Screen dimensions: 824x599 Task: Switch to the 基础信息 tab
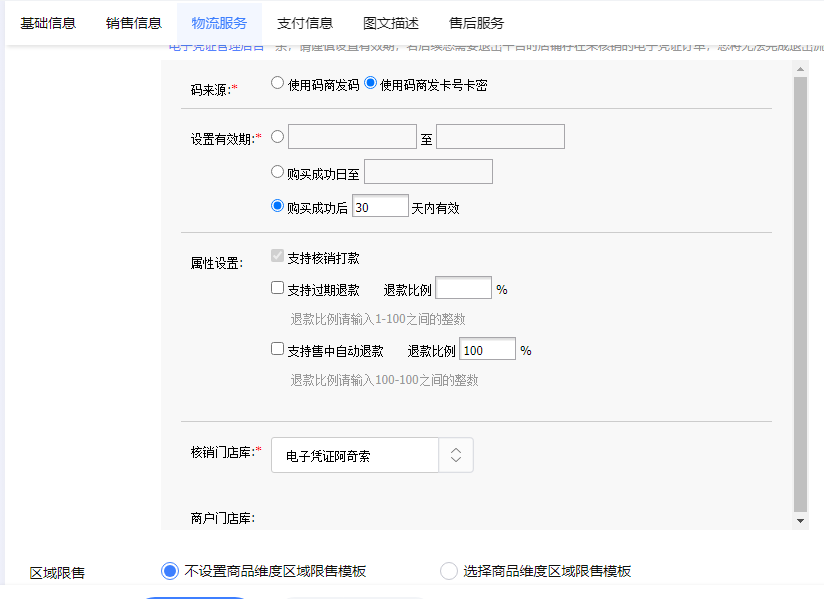click(48, 23)
